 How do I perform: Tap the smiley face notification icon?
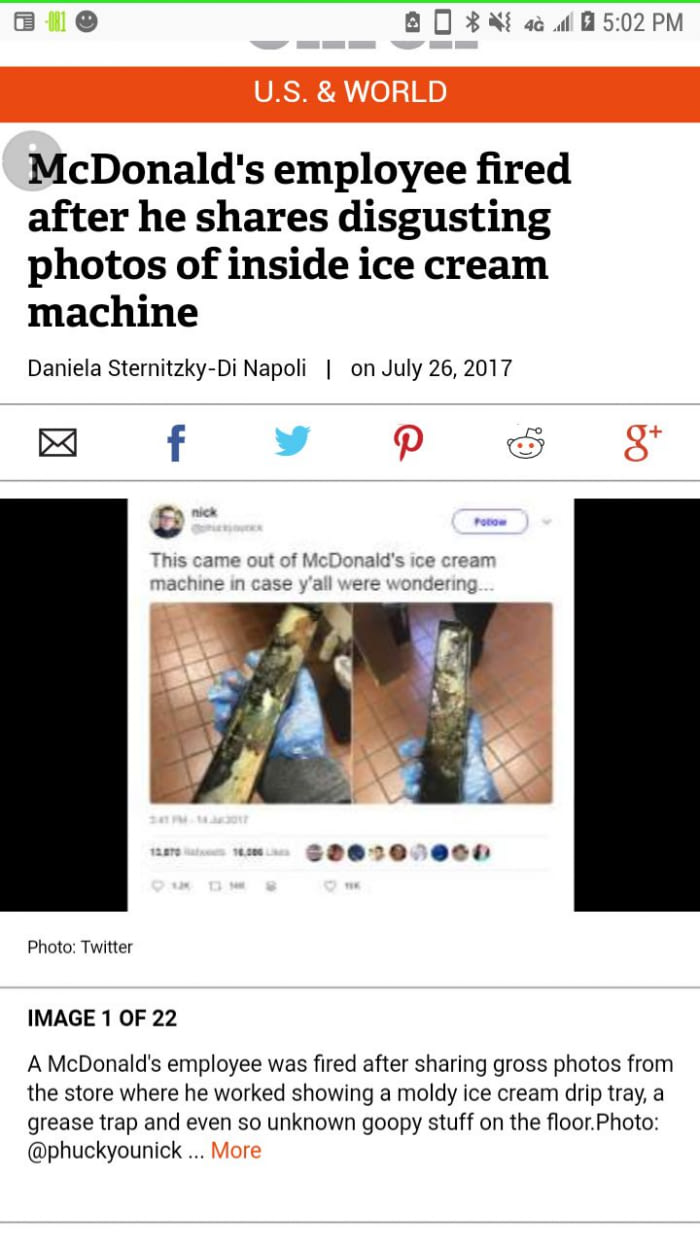[x=87, y=20]
